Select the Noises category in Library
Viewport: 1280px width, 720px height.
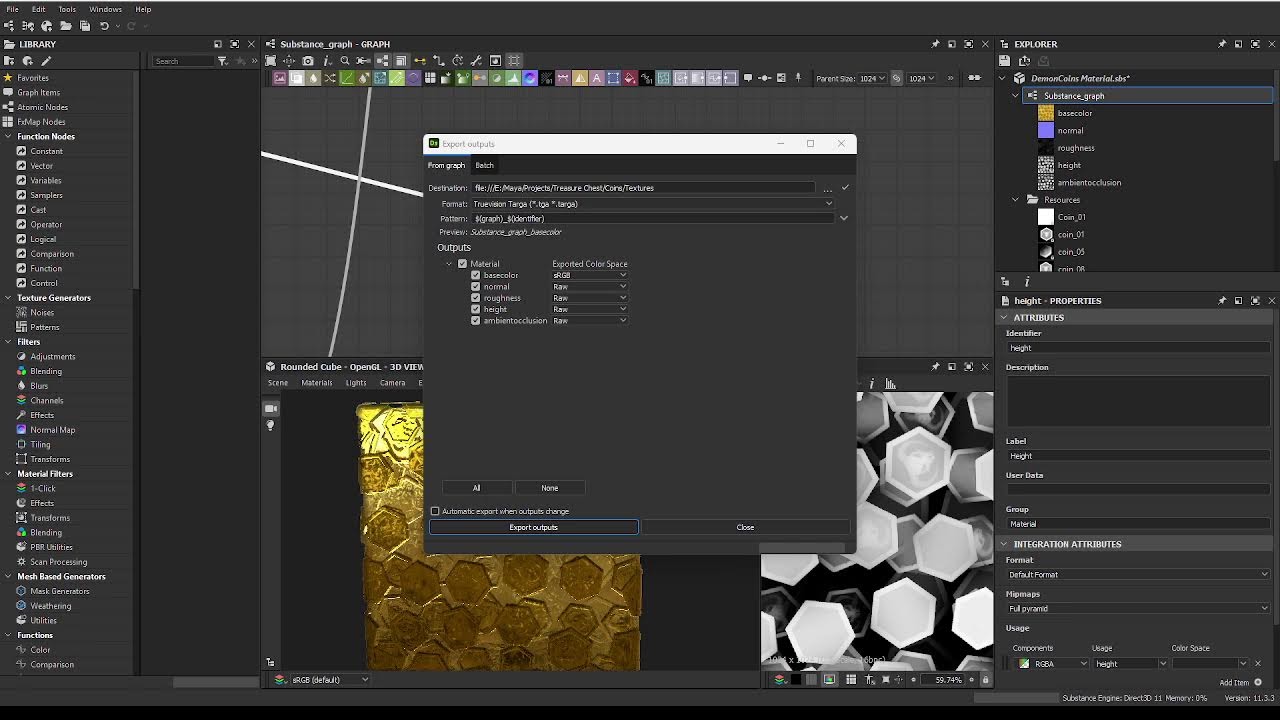(x=42, y=312)
